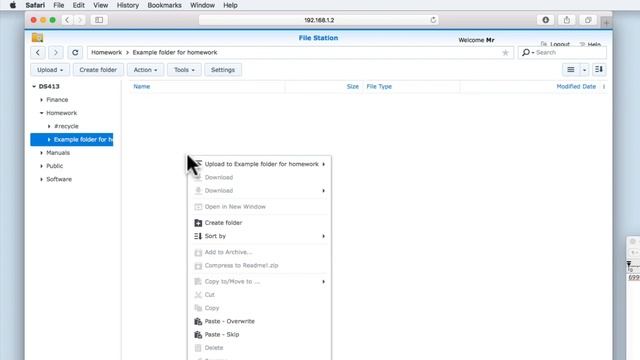Reload the page in Safari address bar
Viewport: 640px width, 360px height.
coord(433,20)
